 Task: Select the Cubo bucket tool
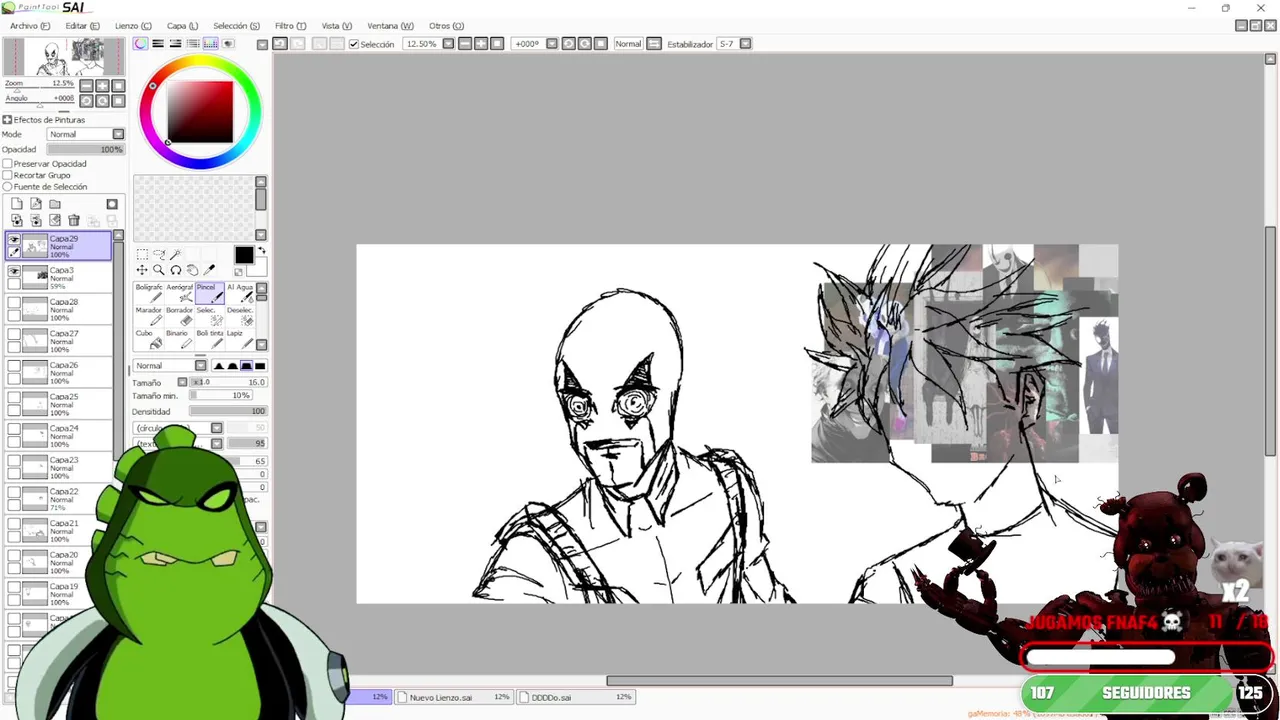pos(149,339)
